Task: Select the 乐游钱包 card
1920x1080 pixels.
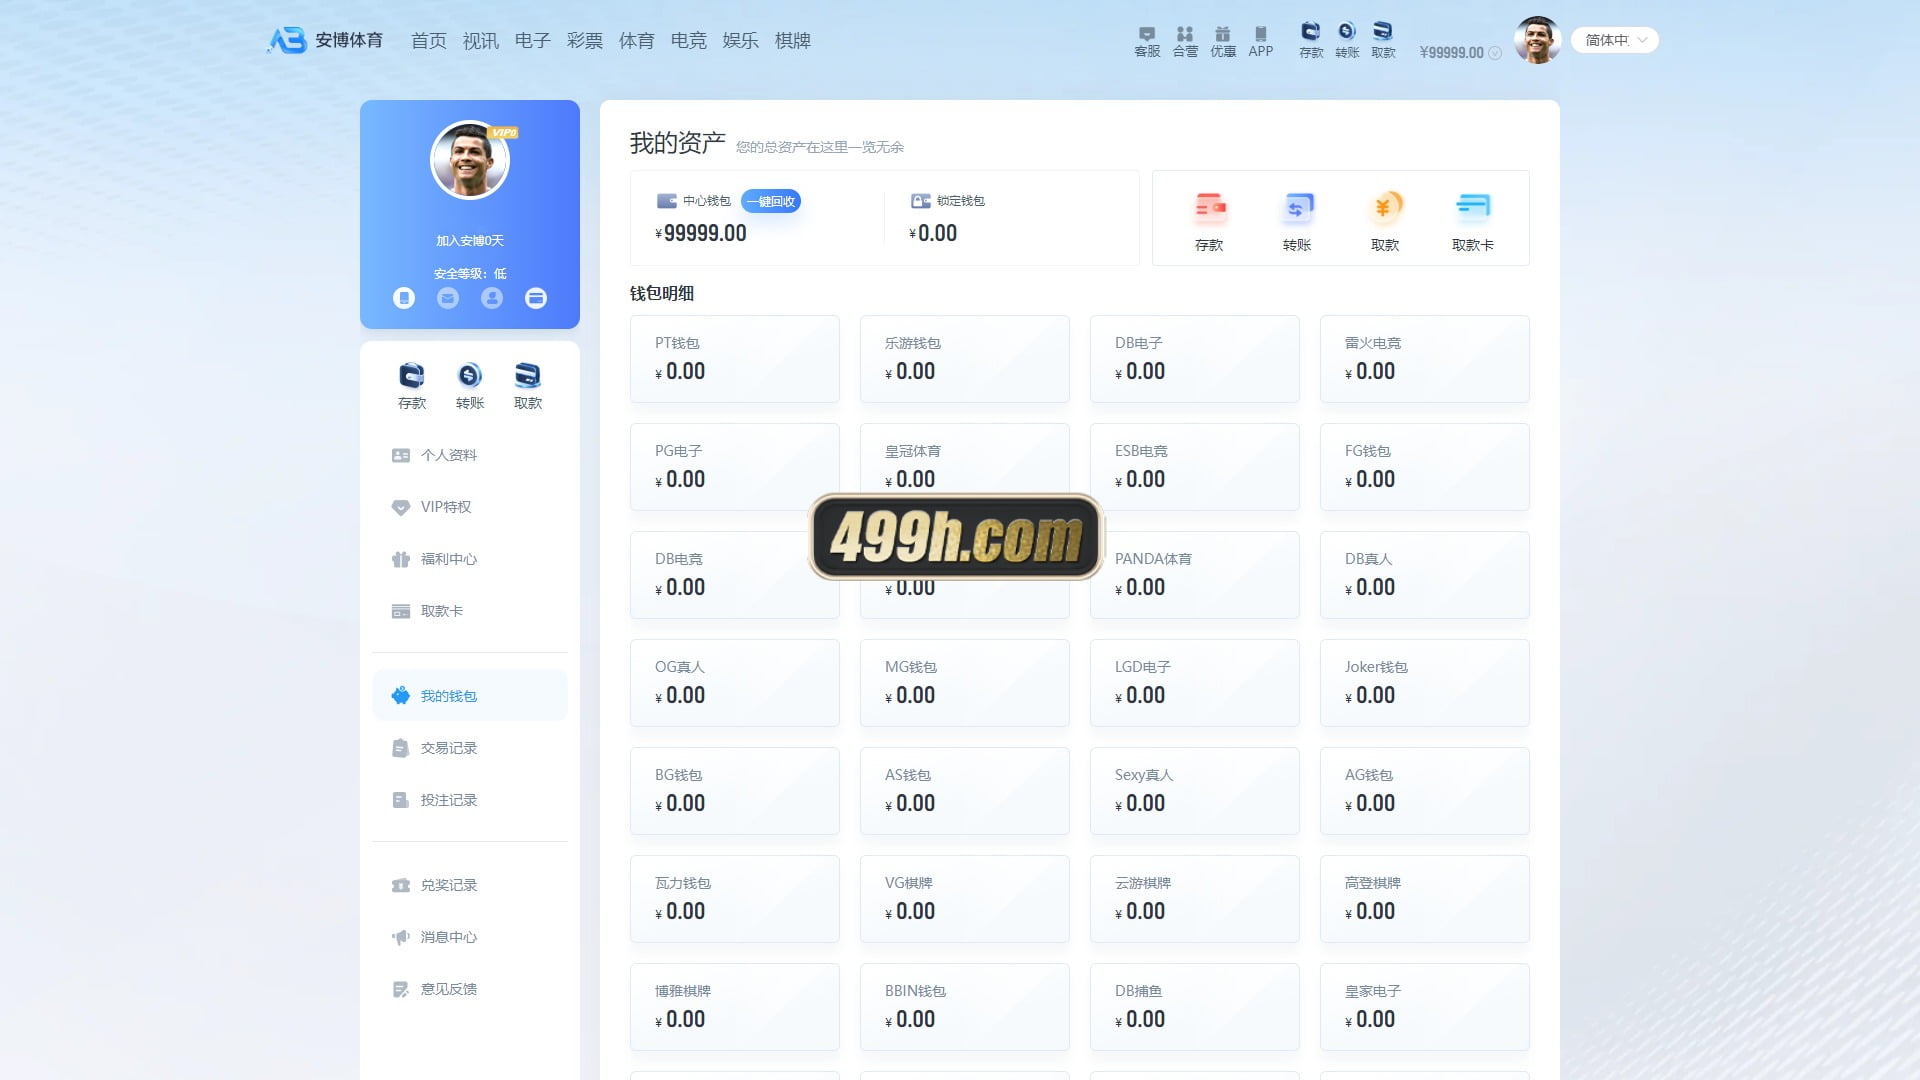Action: 965,359
